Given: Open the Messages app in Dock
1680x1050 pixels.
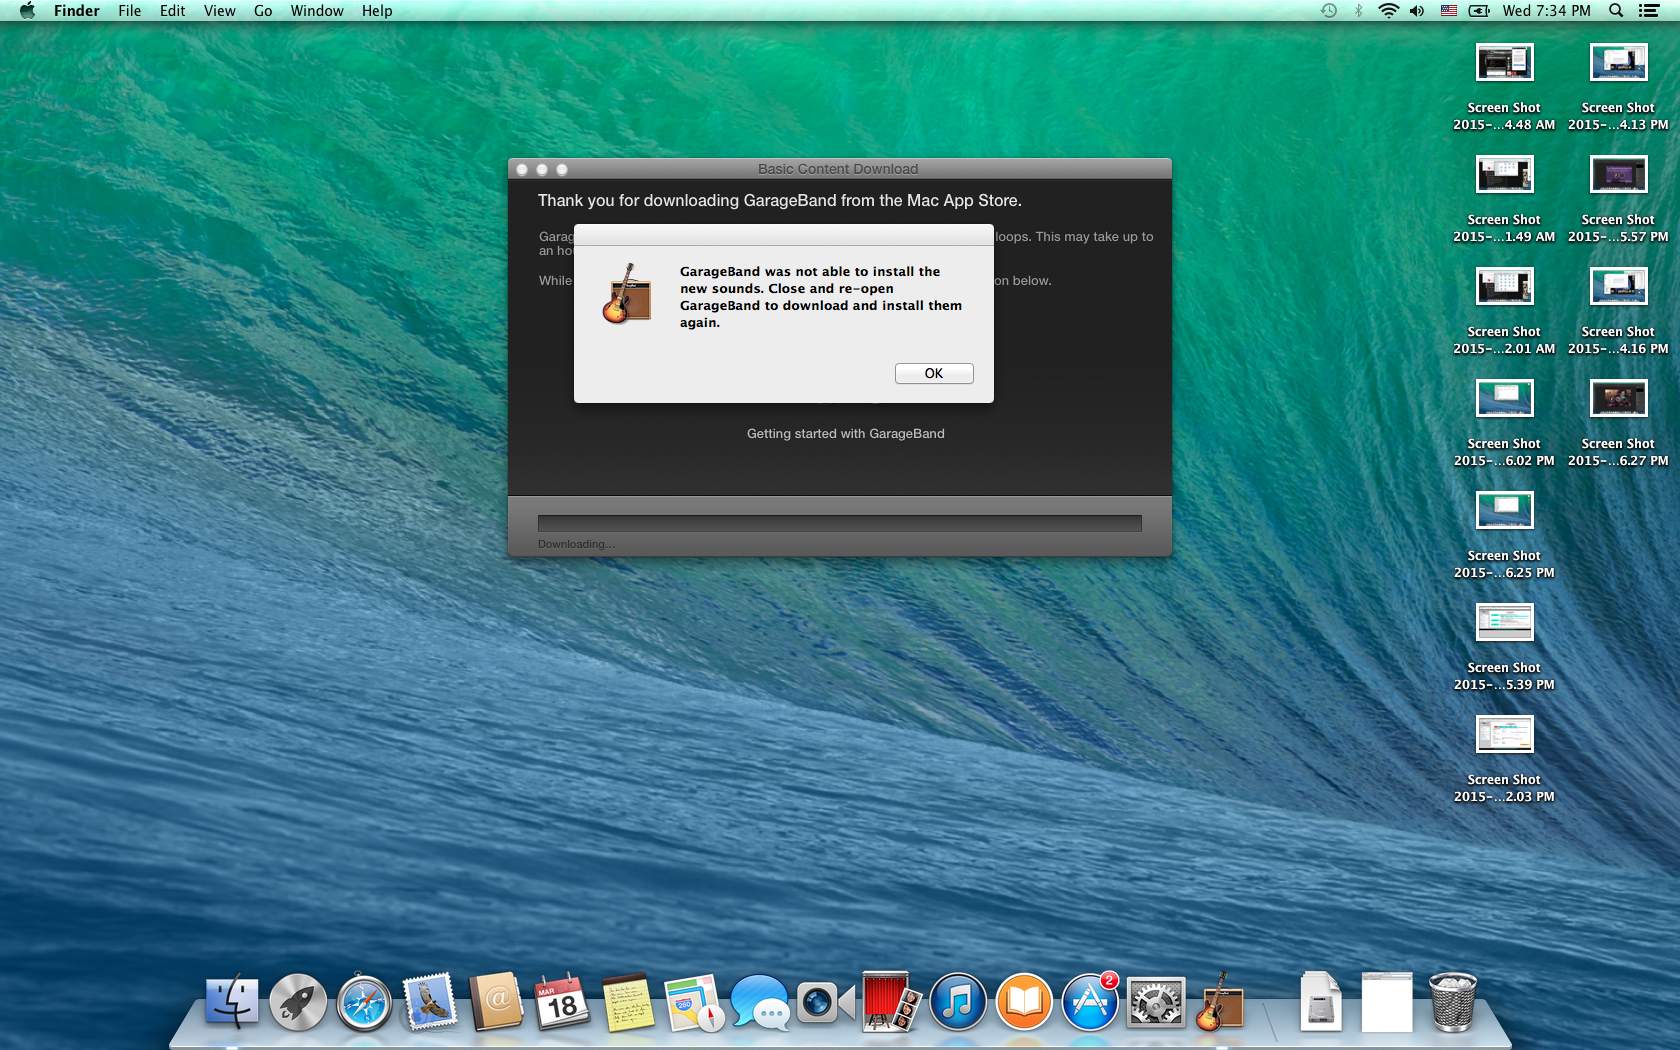Looking at the screenshot, I should point(759,1002).
